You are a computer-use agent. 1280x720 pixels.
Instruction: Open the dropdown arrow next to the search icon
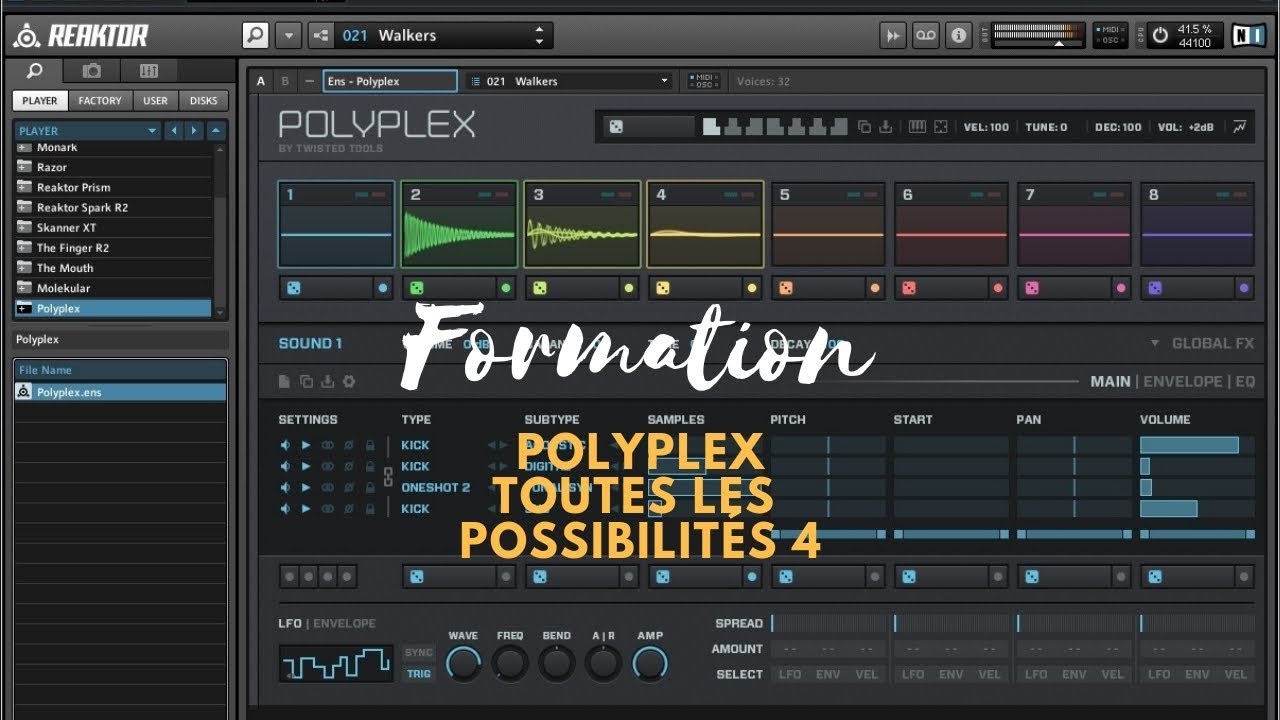pyautogui.click(x=288, y=35)
